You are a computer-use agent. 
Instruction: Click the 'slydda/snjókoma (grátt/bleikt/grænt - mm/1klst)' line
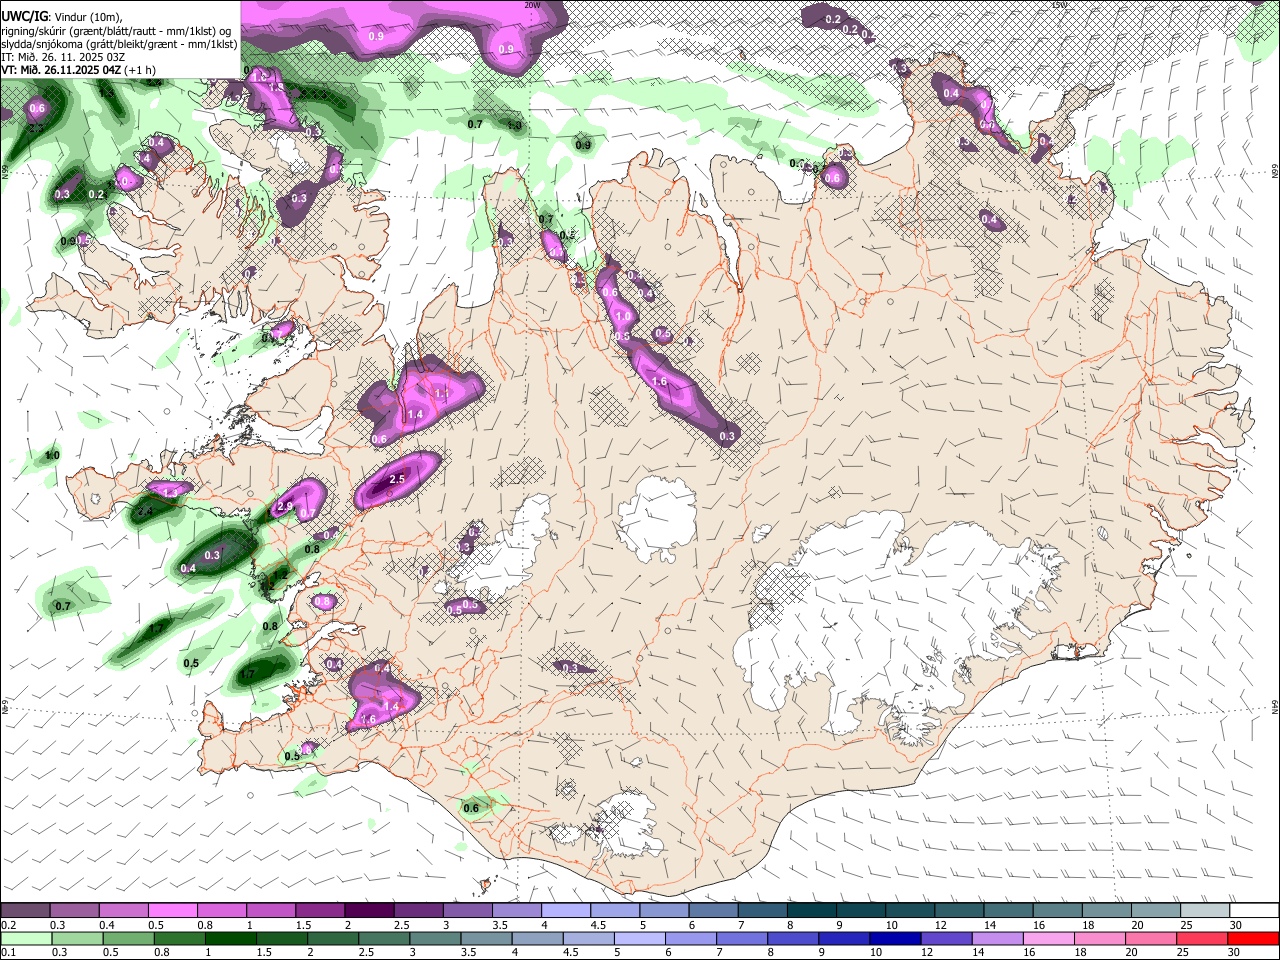(119, 44)
